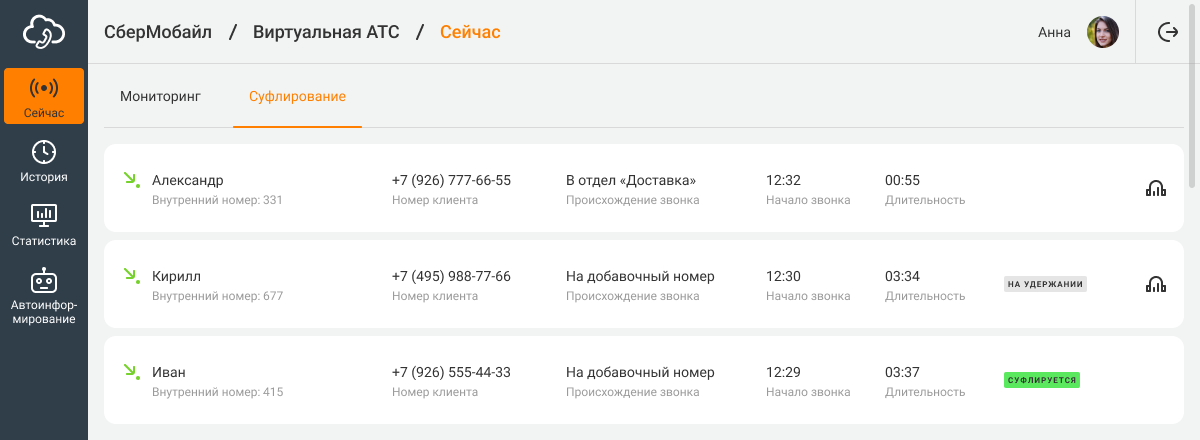Open the Автоинформирование robot section
The width and height of the screenshot is (1200, 440).
point(44,296)
